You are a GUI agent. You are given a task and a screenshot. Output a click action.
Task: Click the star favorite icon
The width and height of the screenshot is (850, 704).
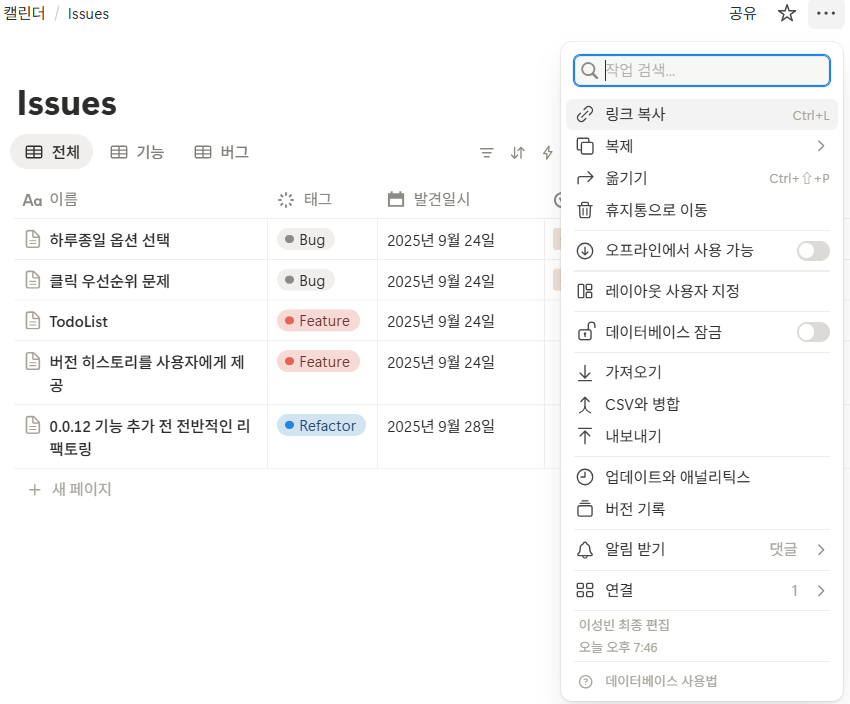[787, 13]
